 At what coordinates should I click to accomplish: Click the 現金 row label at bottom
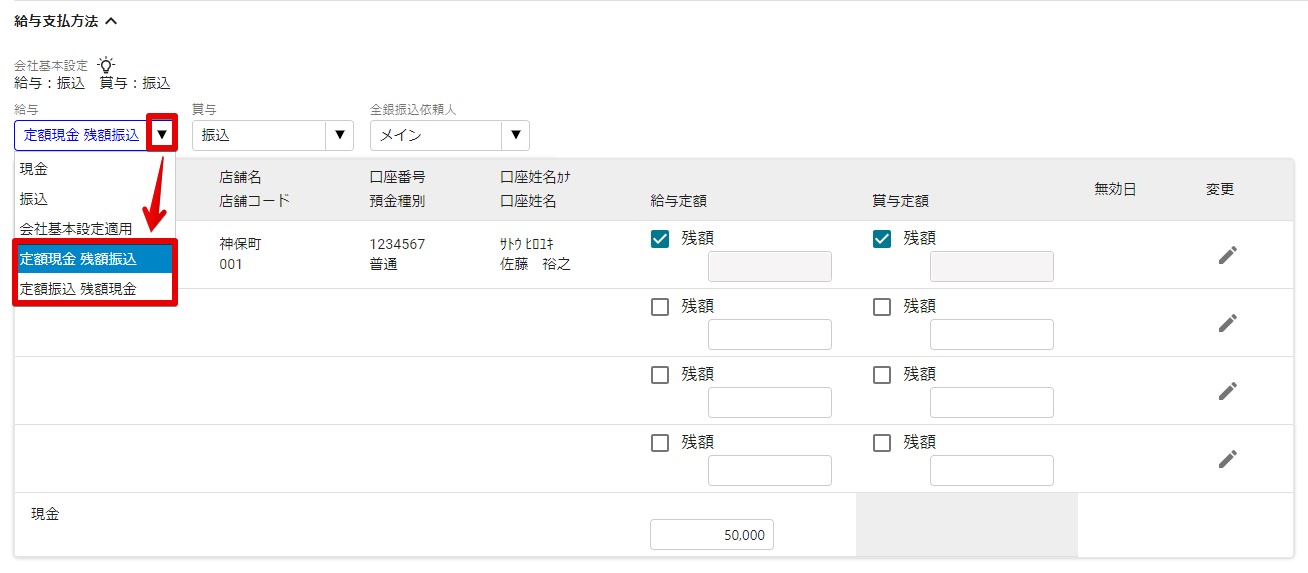coord(45,514)
